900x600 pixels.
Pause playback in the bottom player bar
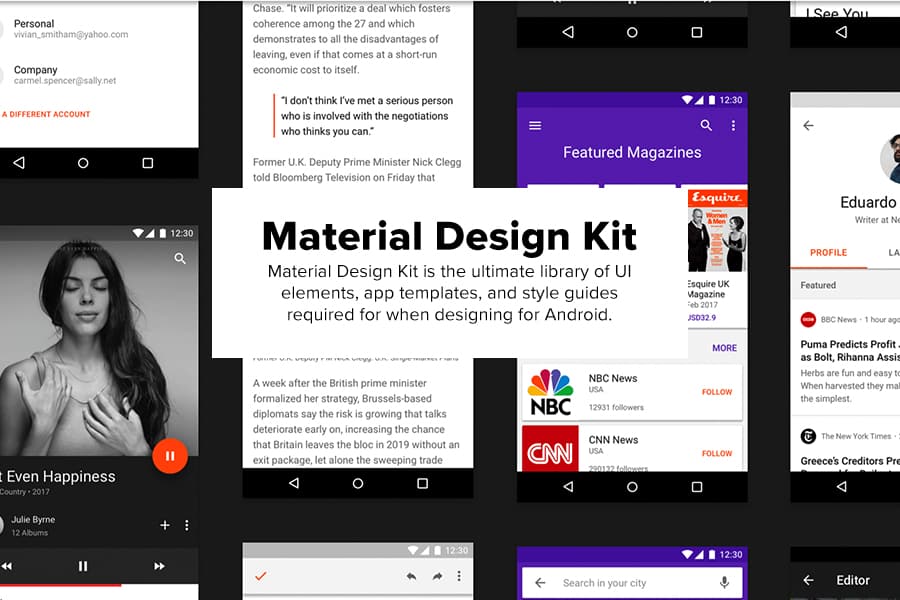point(83,566)
